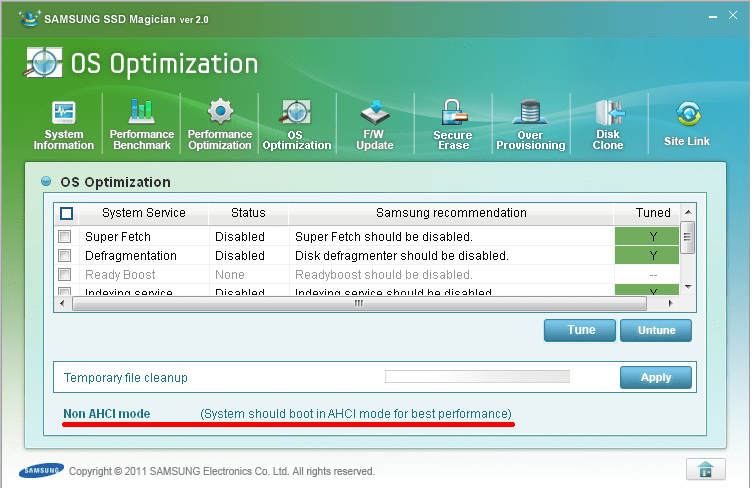This screenshot has height=488, width=753.
Task: Check the Indexing service checkbox
Action: click(64, 291)
